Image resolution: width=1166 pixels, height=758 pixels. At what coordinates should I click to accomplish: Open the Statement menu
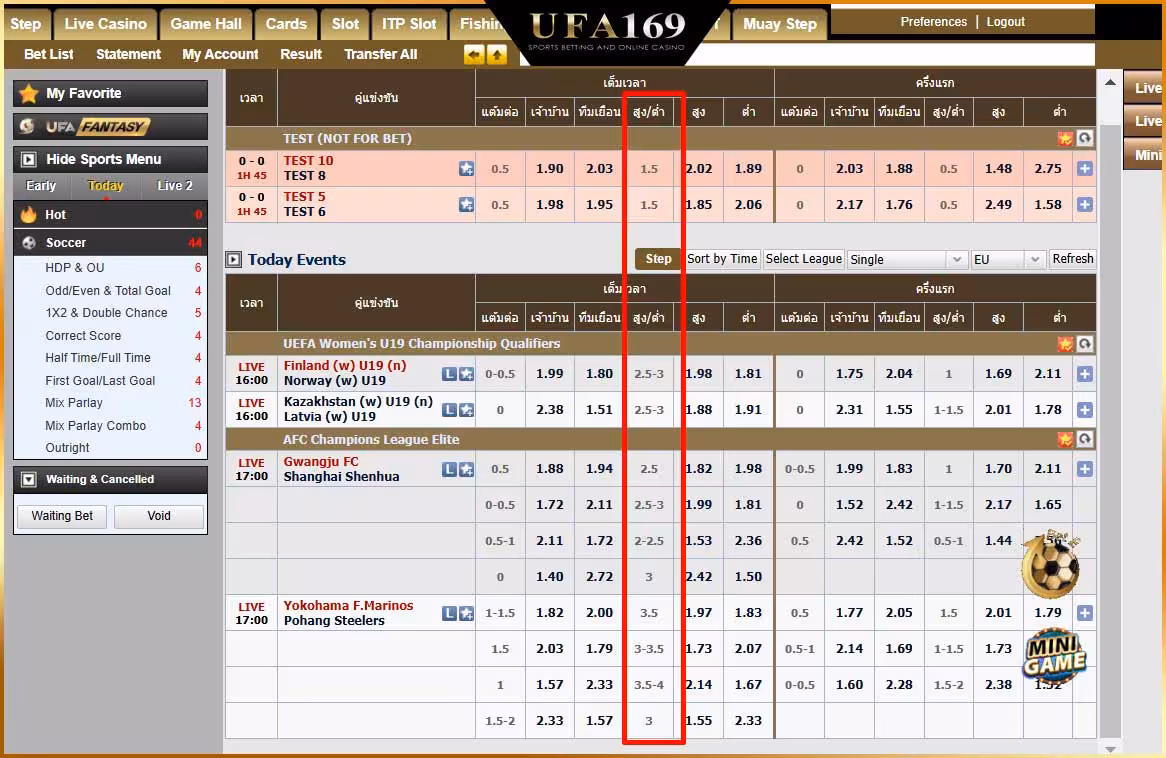128,55
